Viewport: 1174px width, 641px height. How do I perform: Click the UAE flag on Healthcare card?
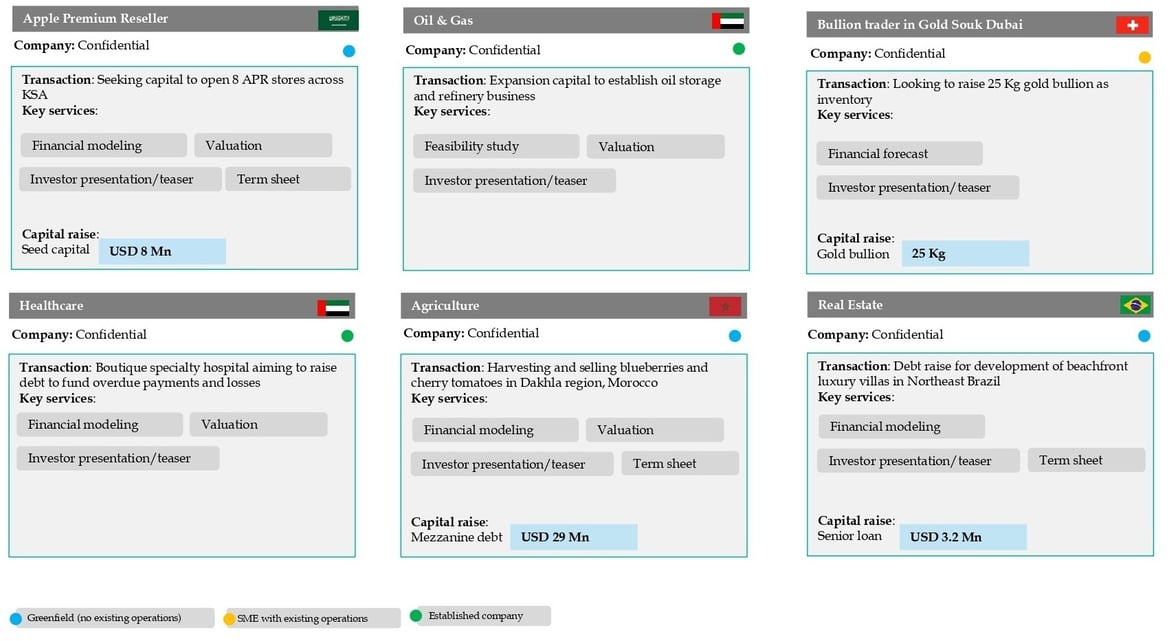pyautogui.click(x=333, y=307)
